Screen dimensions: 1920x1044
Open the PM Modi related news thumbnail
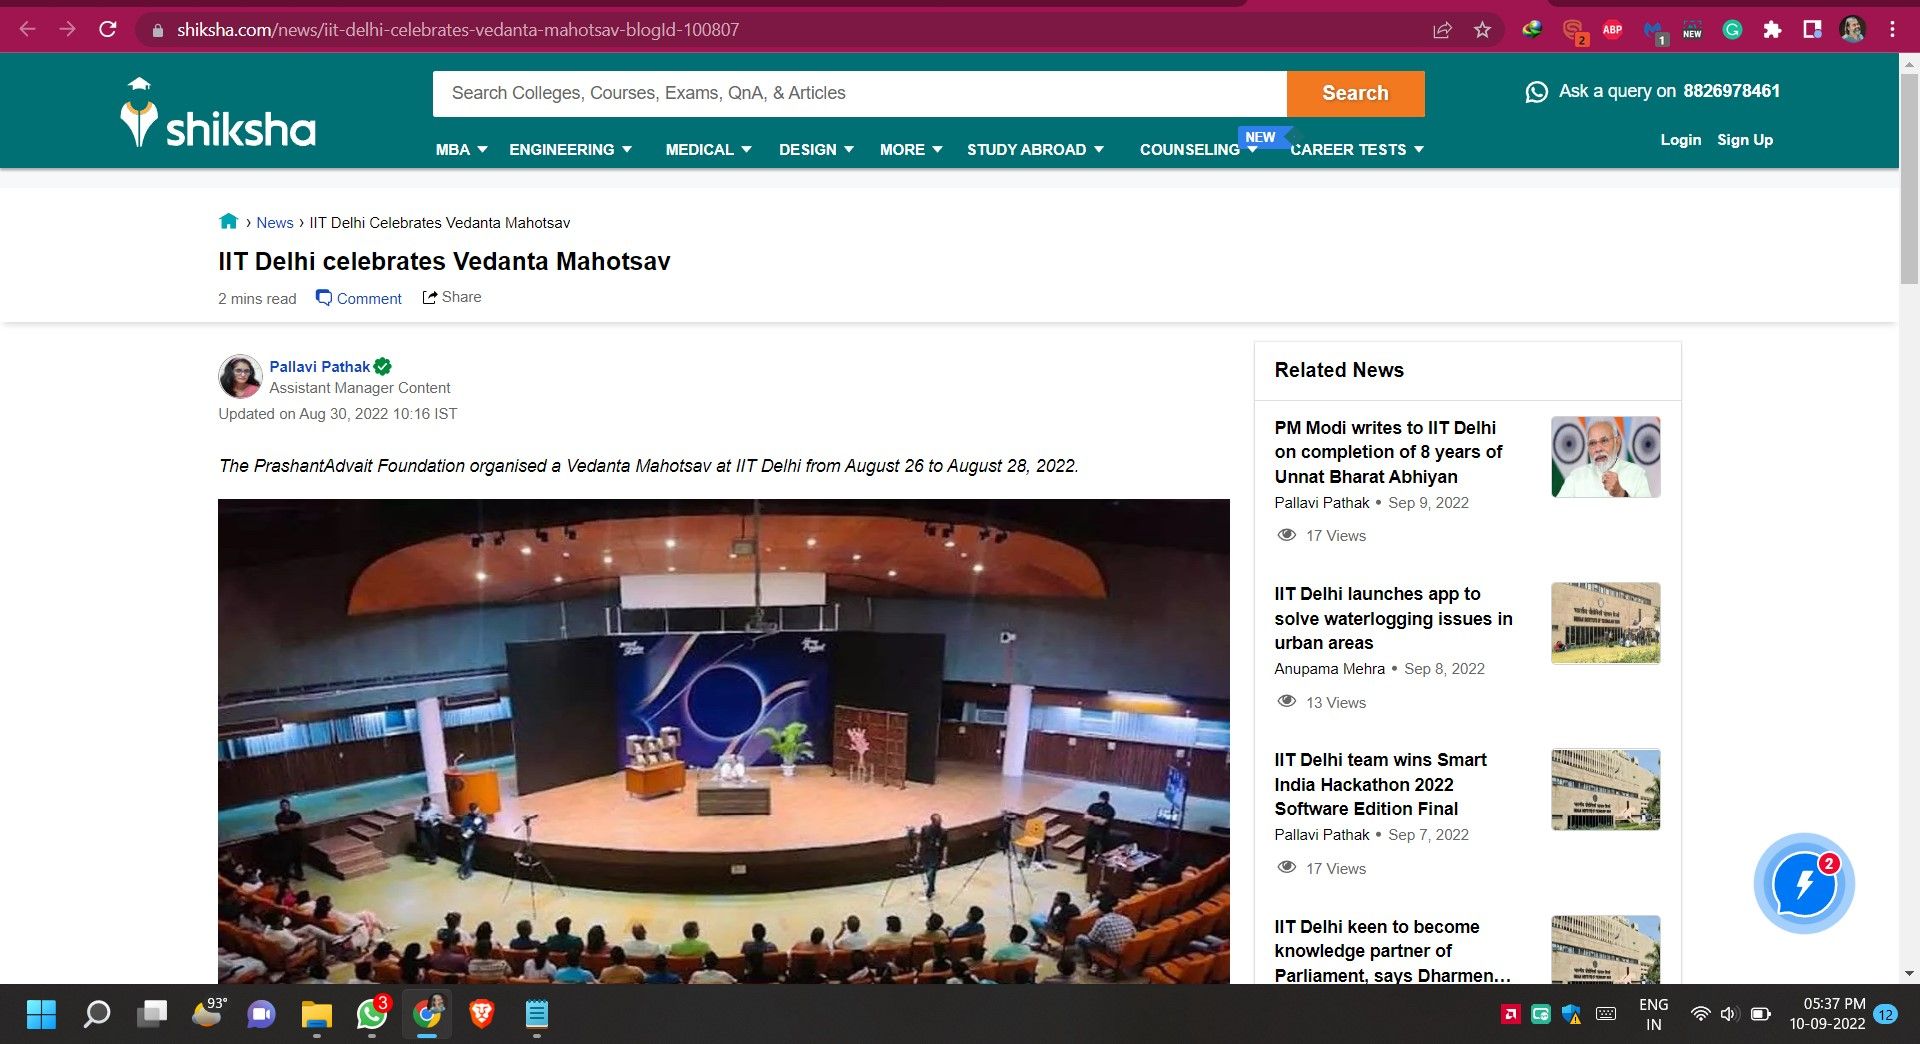click(x=1605, y=457)
